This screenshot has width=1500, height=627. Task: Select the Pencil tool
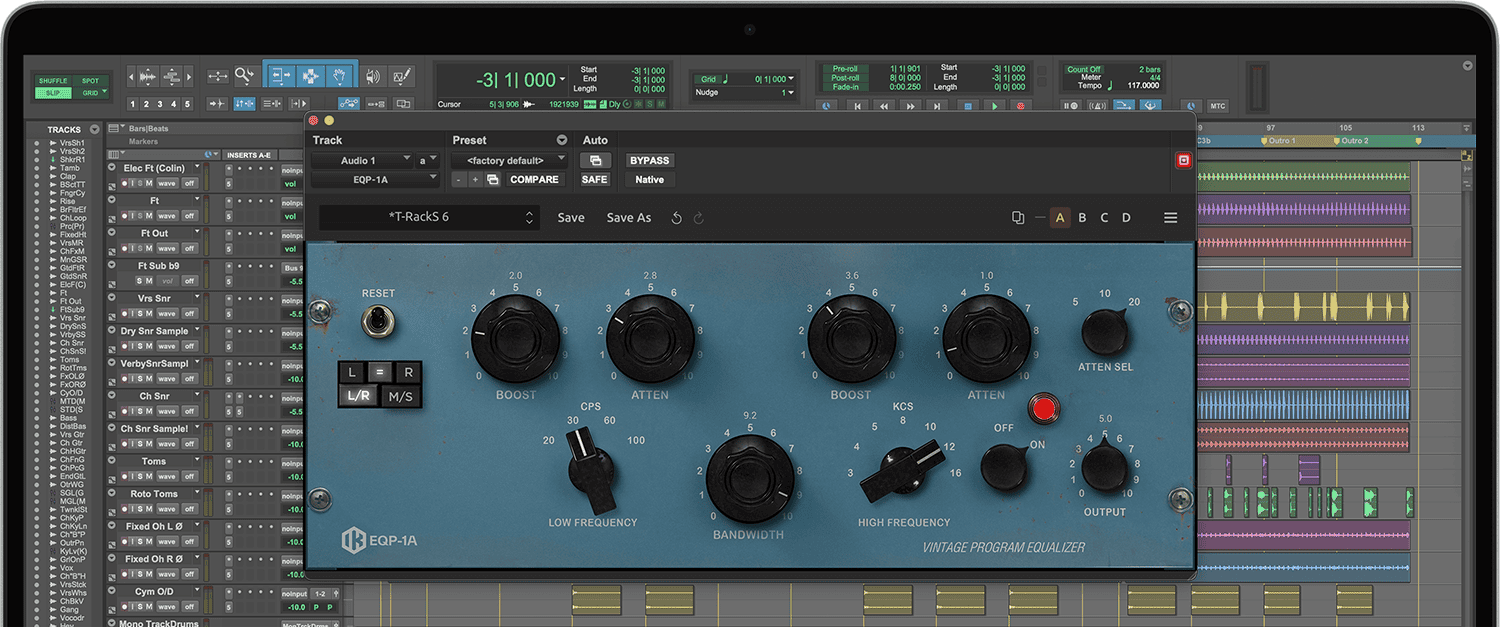click(401, 76)
